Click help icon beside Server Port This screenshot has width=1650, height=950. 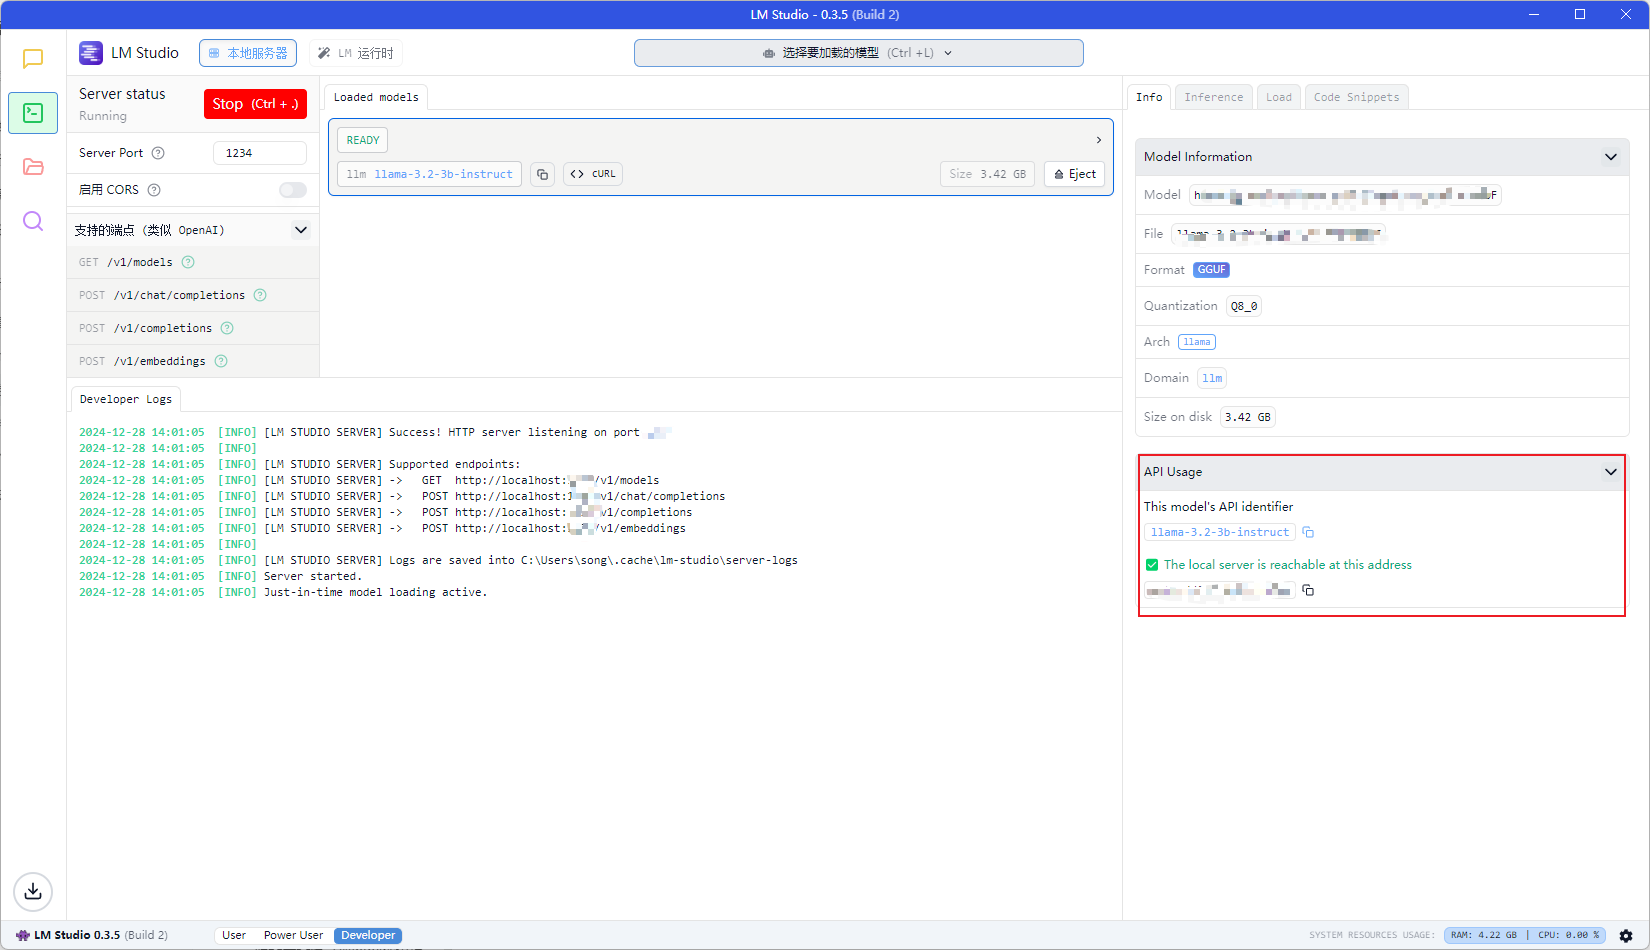158,153
